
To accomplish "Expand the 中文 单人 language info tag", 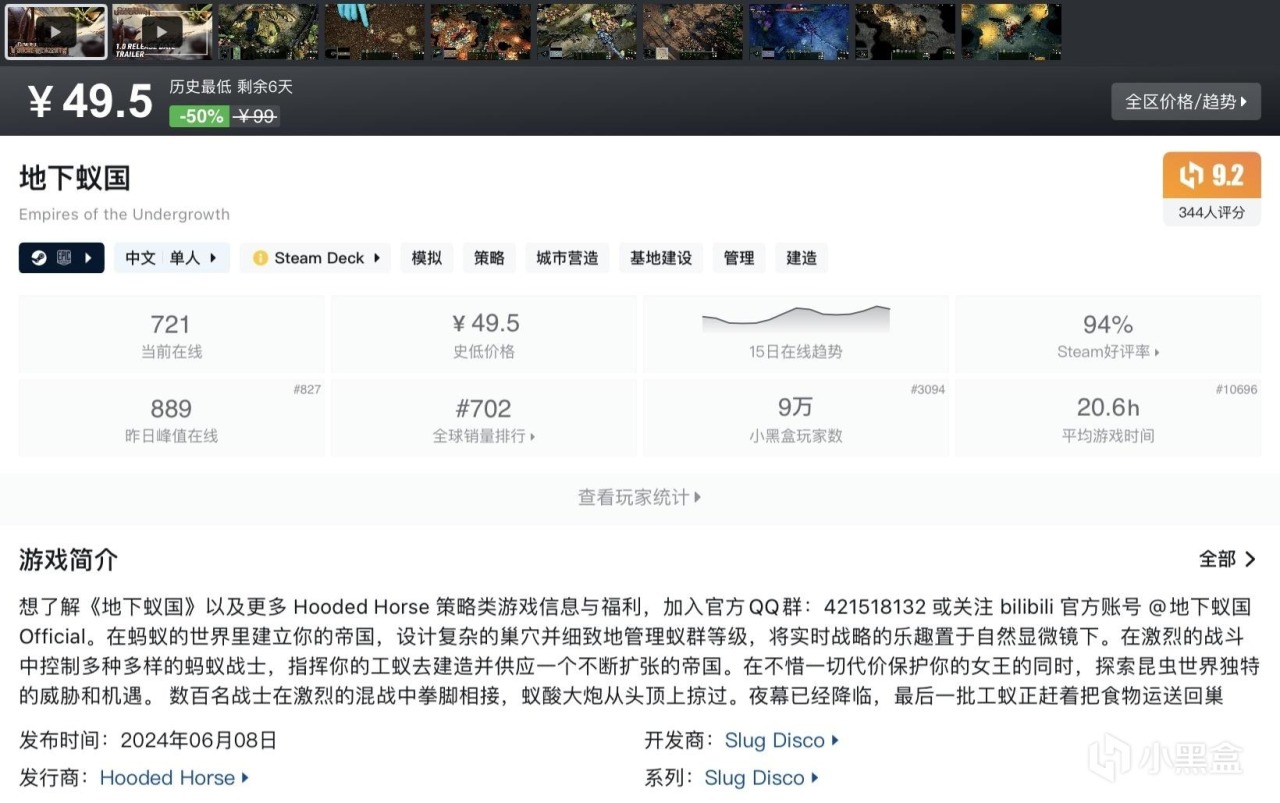I will (171, 258).
